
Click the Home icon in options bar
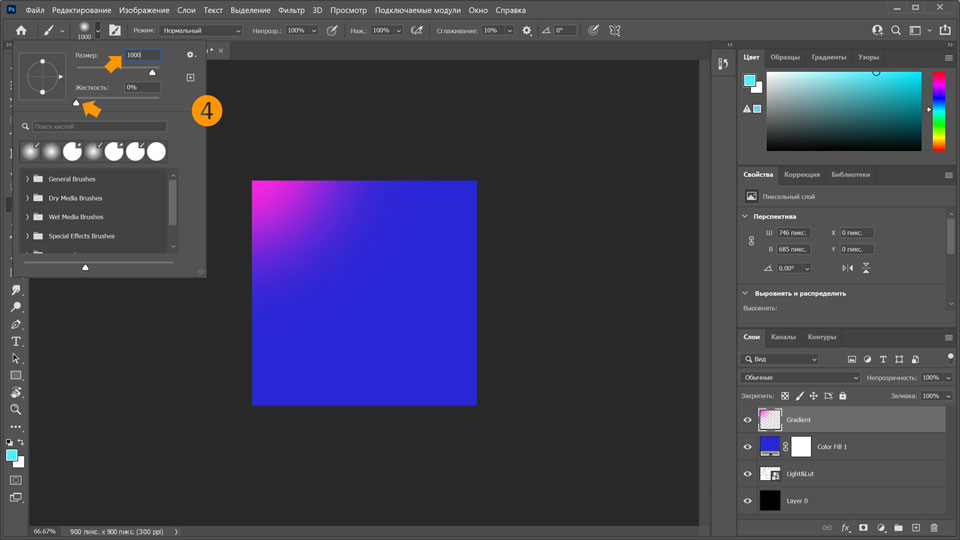tap(21, 31)
